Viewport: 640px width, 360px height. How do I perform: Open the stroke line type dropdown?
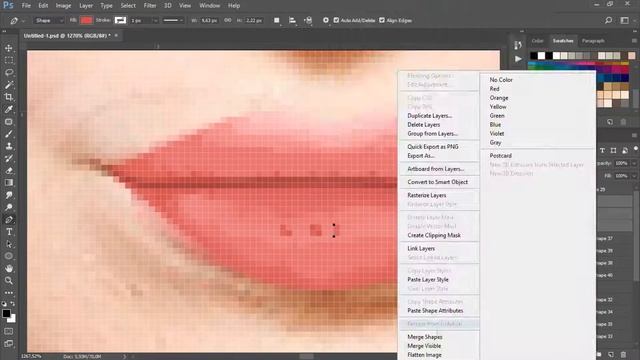click(x=173, y=20)
